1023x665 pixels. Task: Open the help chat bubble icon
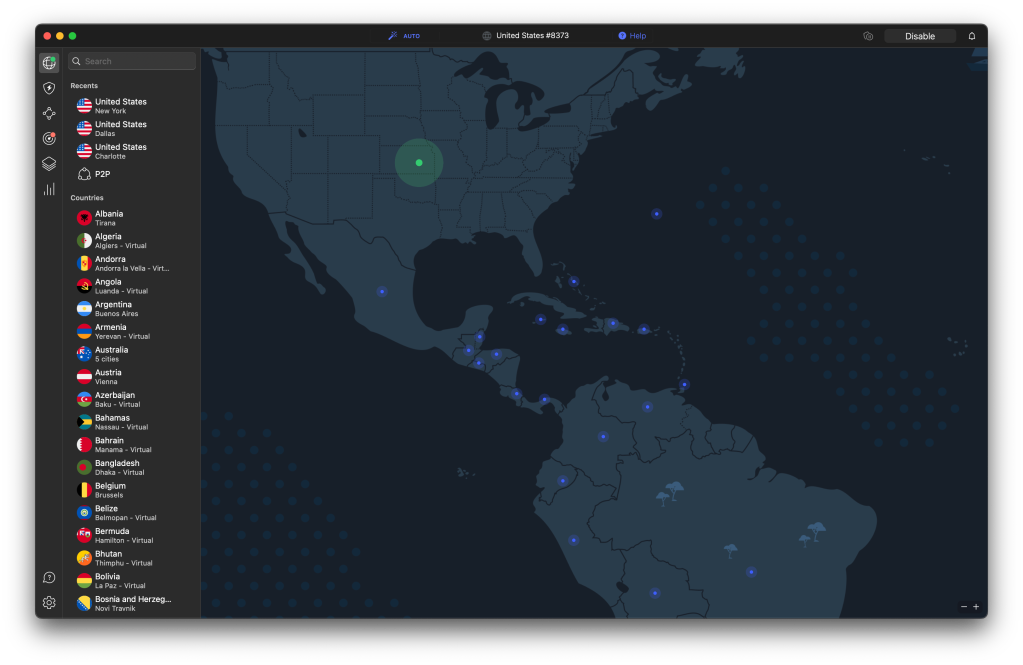49,578
